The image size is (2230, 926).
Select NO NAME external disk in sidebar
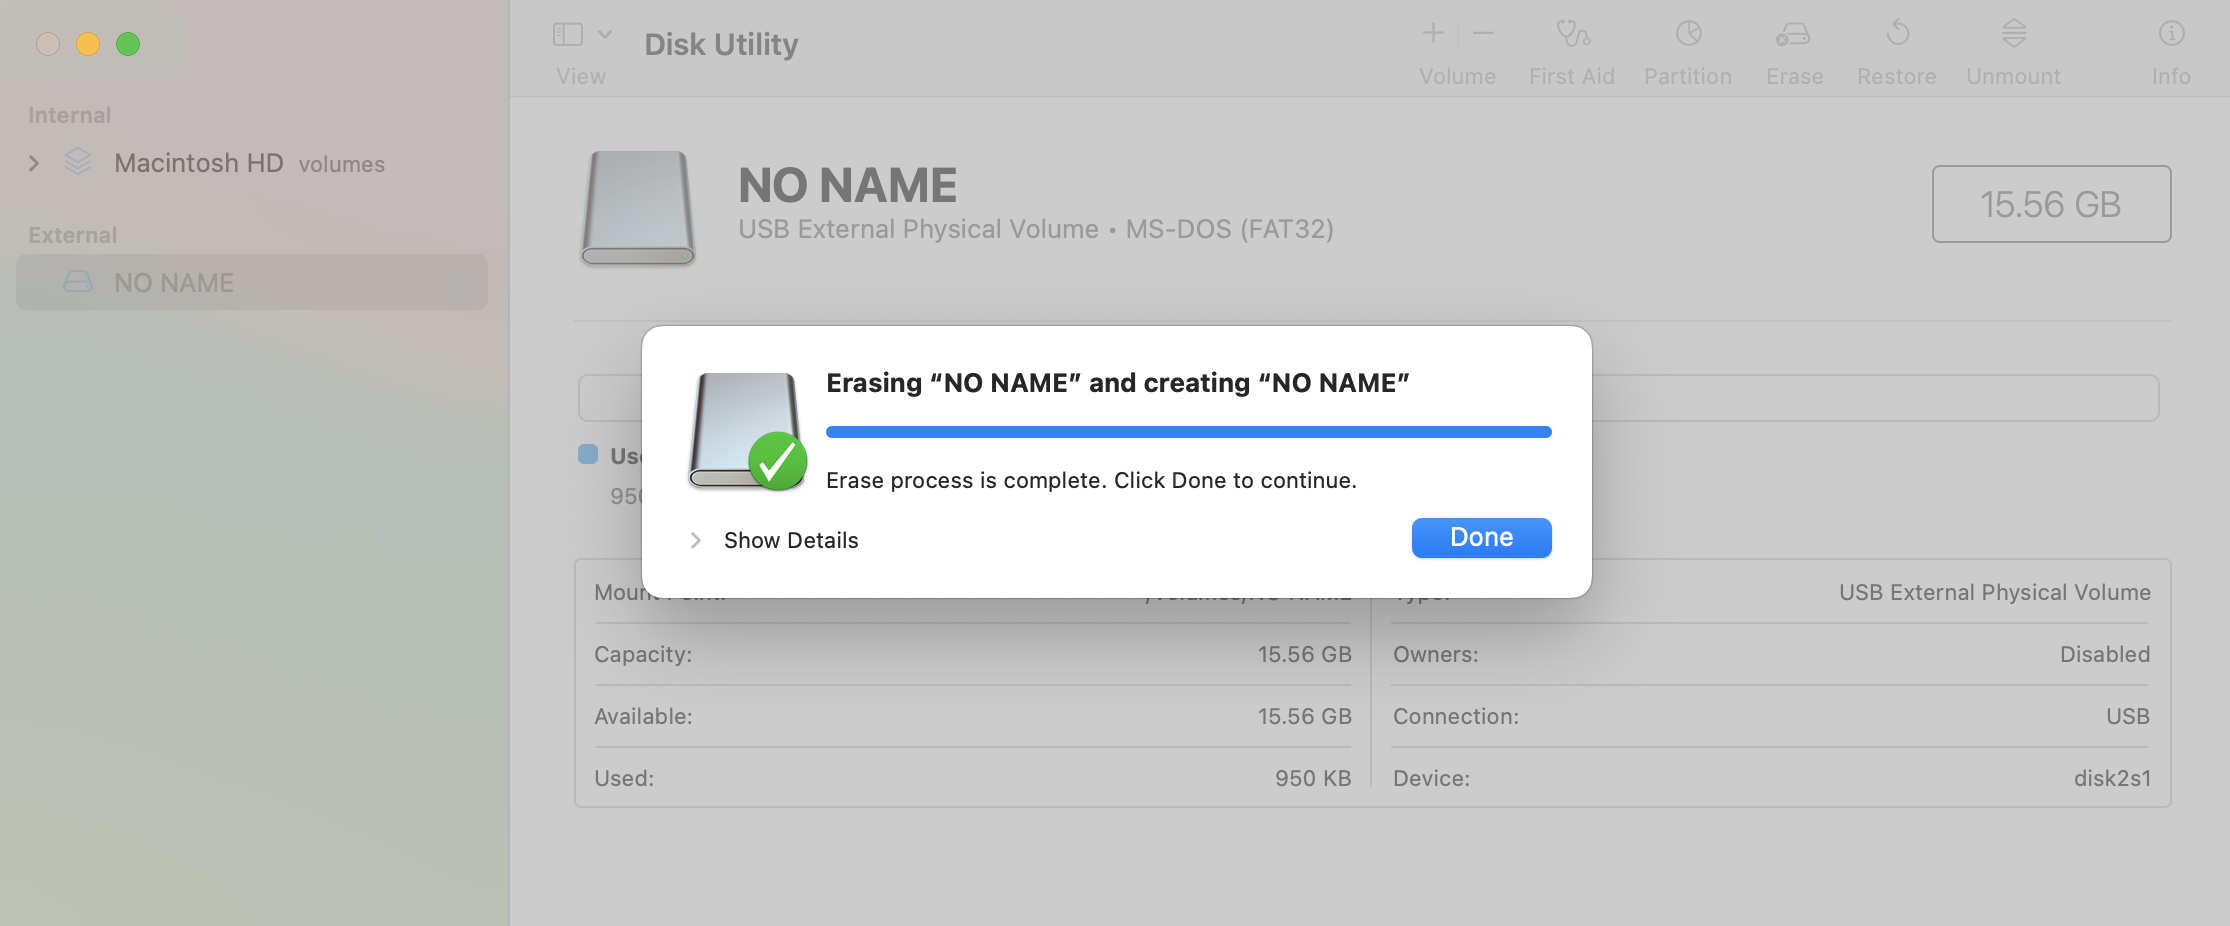coord(252,282)
